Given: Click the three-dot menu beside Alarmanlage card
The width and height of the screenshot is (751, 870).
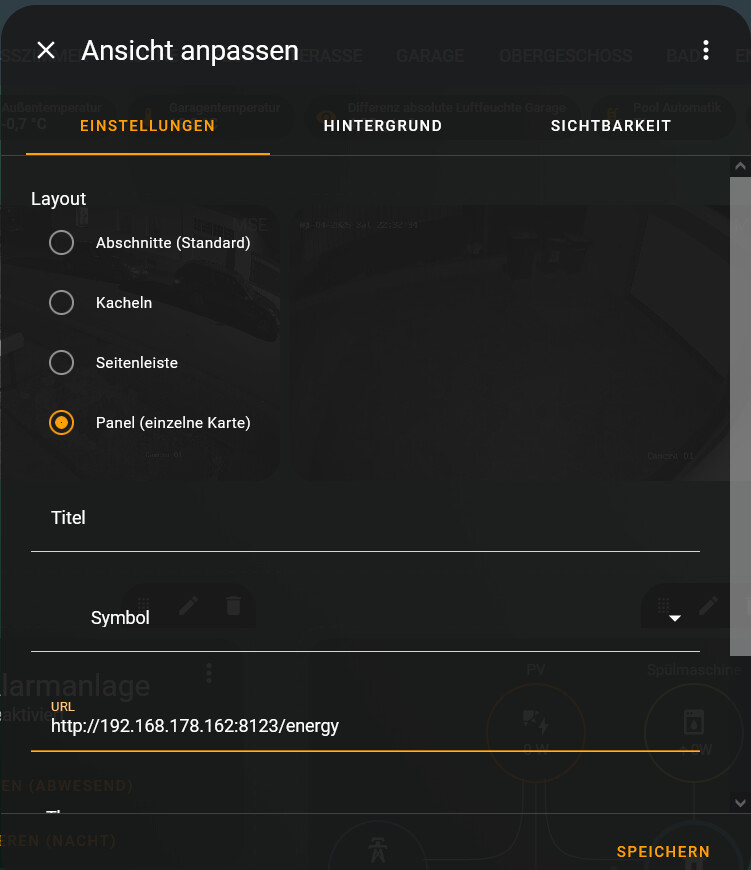Looking at the screenshot, I should click(209, 671).
